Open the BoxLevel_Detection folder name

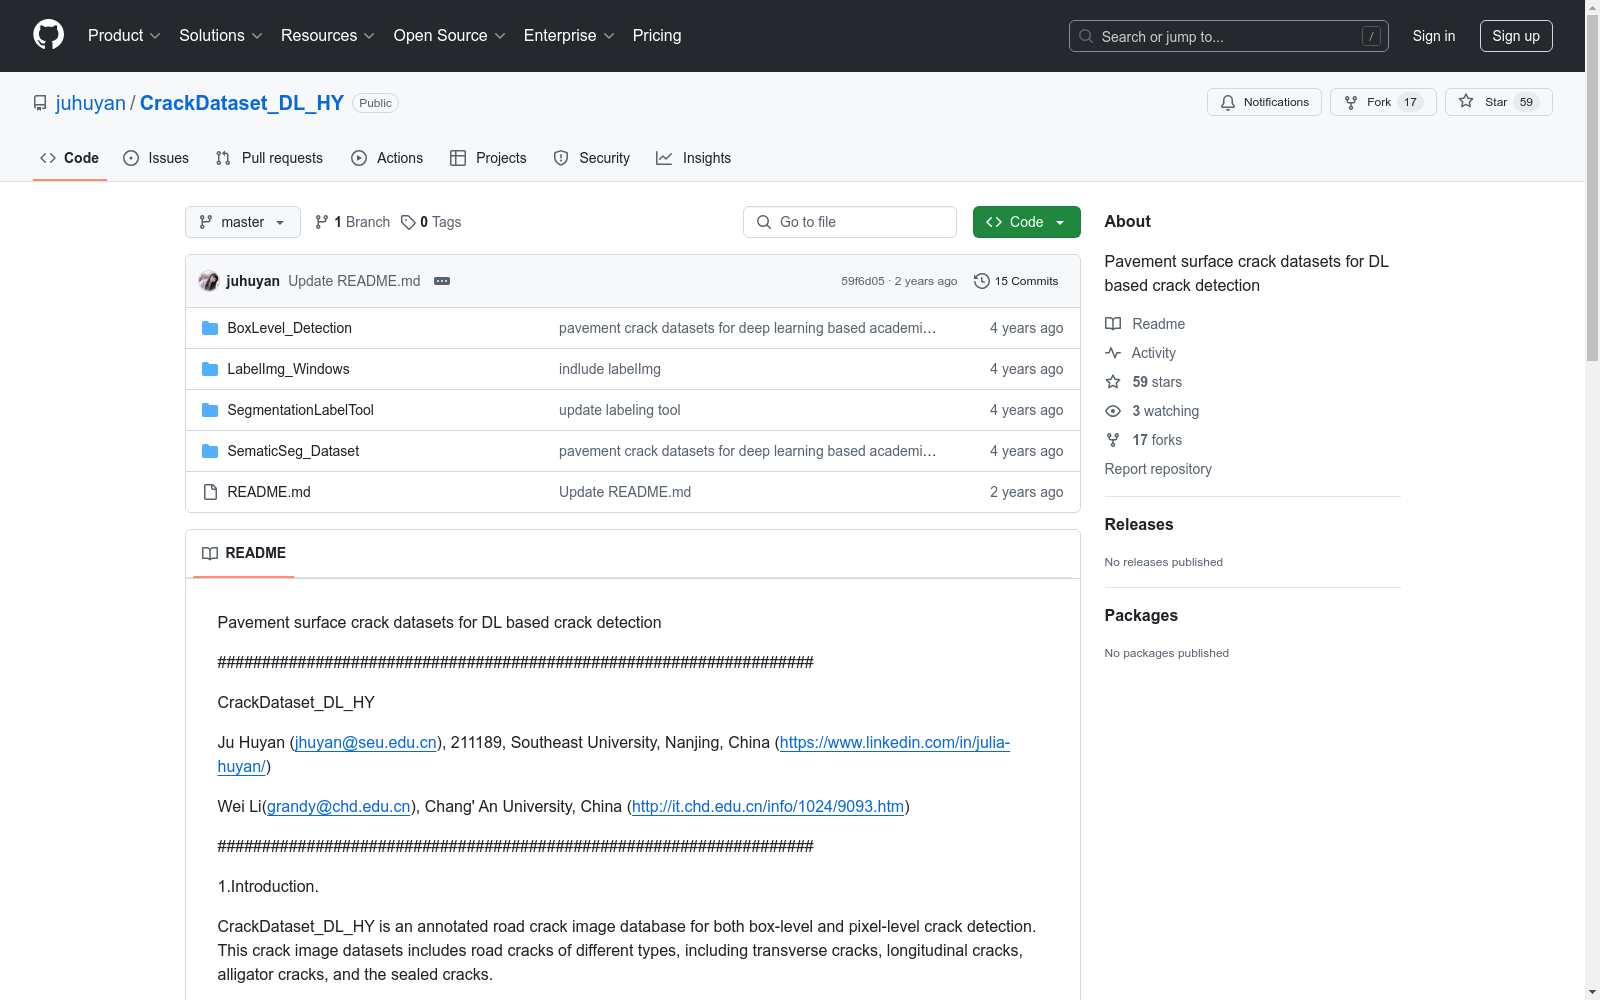click(x=290, y=328)
